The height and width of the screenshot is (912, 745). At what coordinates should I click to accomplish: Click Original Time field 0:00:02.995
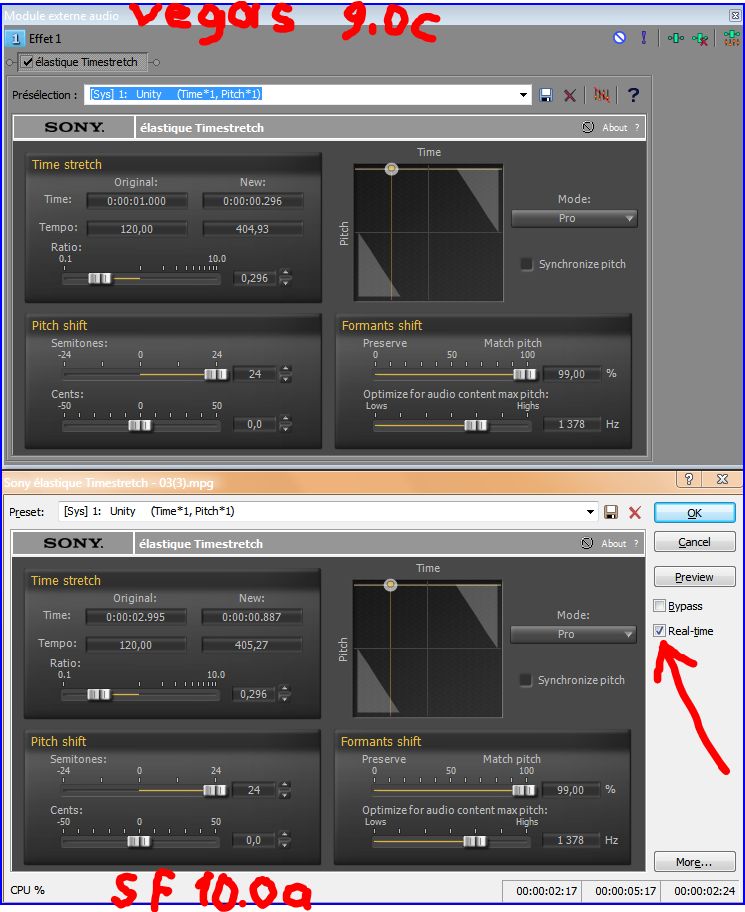[x=136, y=617]
